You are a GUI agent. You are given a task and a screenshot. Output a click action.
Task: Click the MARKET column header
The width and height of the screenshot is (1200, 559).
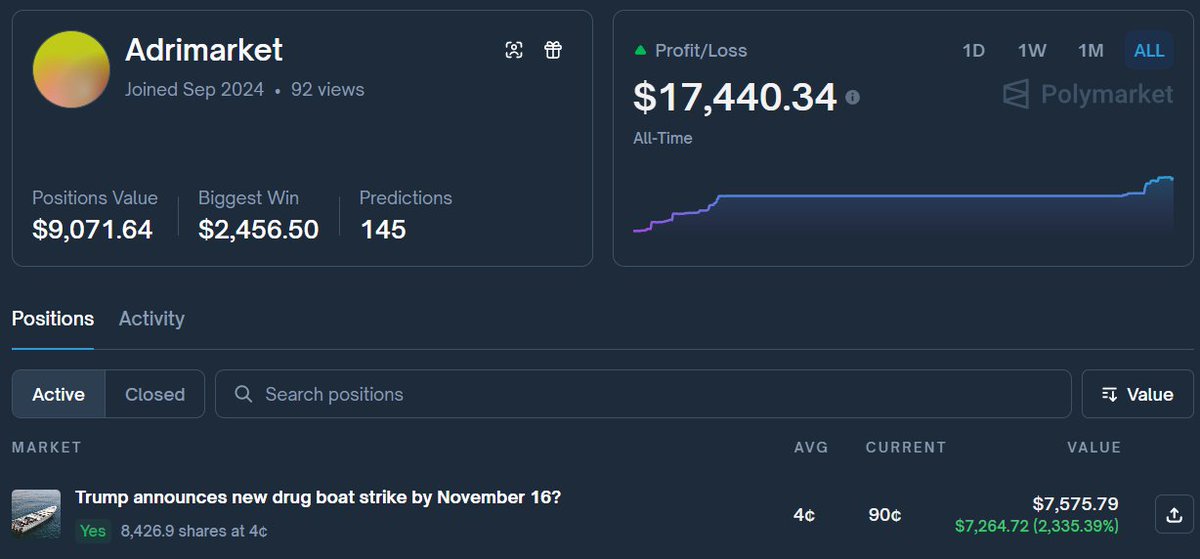(46, 447)
